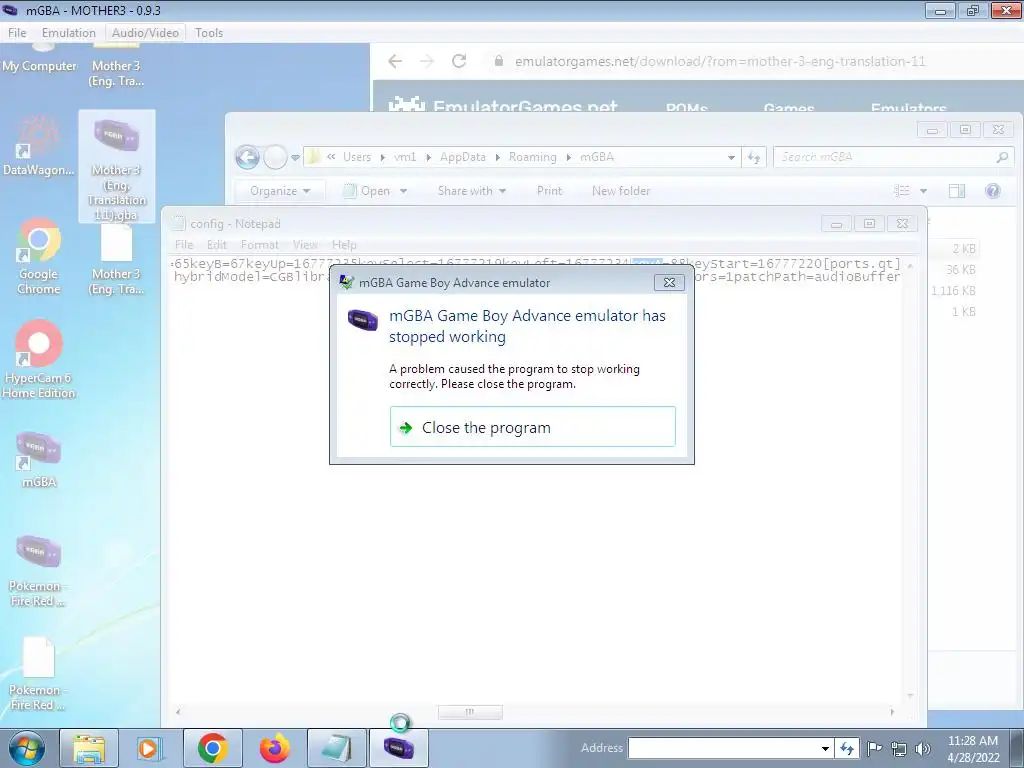Click the emulatorgames.net URL address bar
This screenshot has height=768, width=1024.
pyautogui.click(x=720, y=61)
